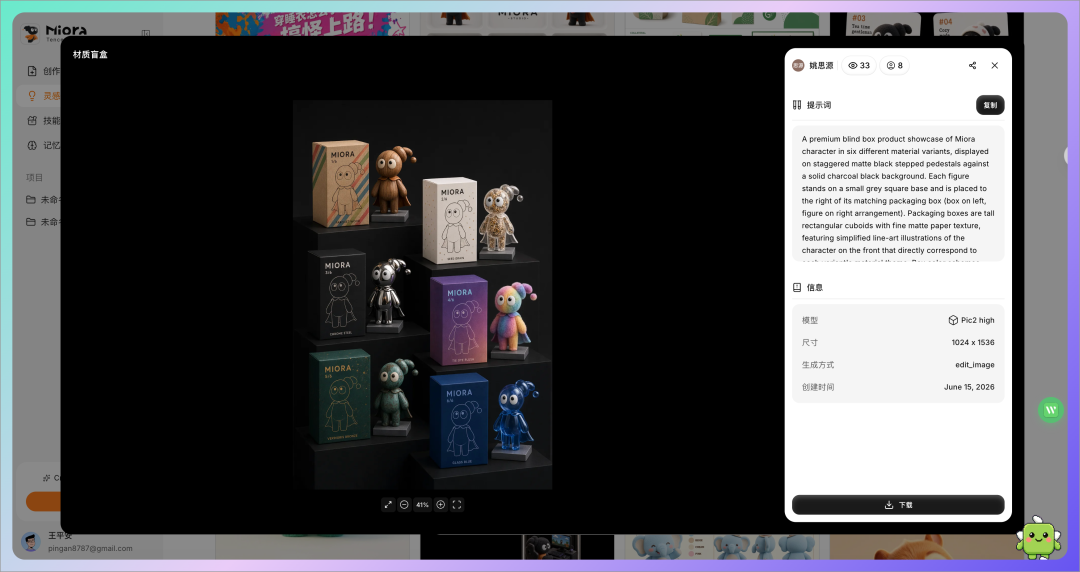The height and width of the screenshot is (572, 1080).
Task: Open 记忆 in the background sidebar
Action: [x=43, y=145]
